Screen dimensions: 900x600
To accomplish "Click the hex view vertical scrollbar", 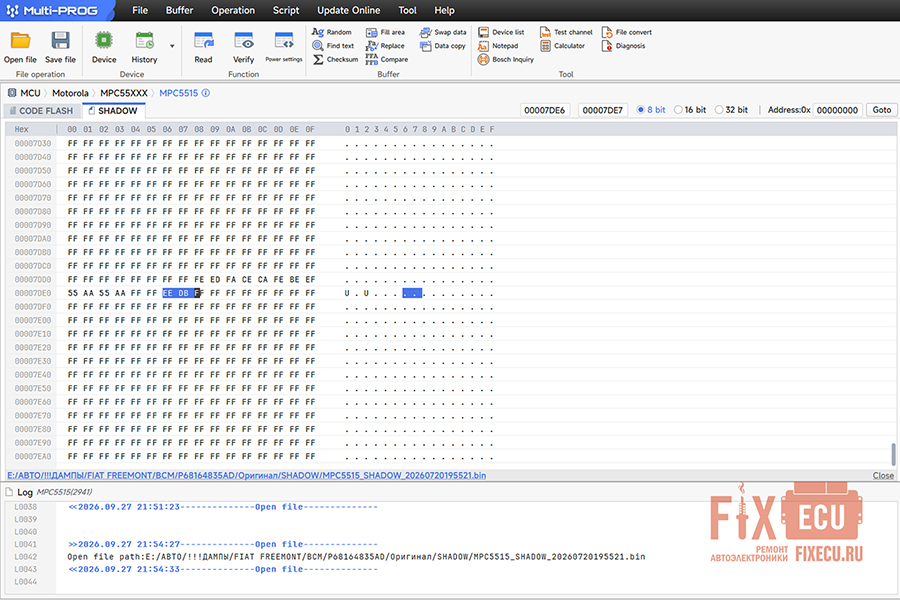I will 893,454.
